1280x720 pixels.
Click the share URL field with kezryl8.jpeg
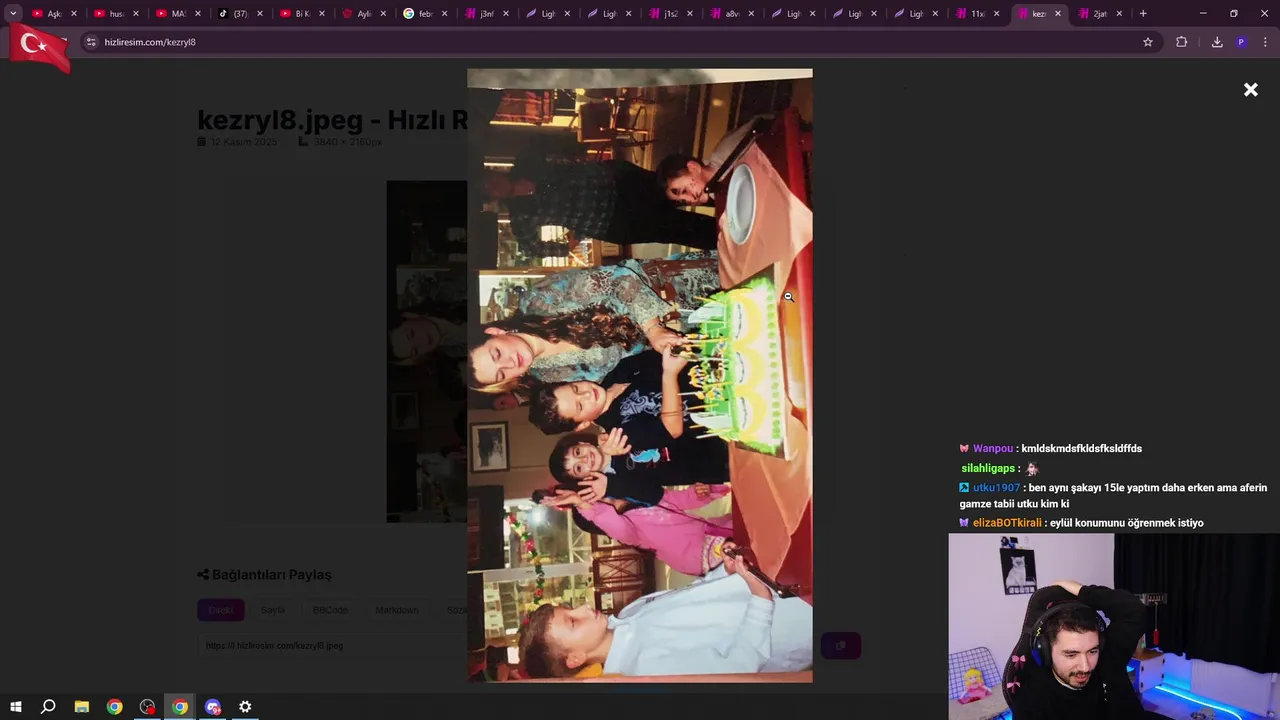coord(508,646)
